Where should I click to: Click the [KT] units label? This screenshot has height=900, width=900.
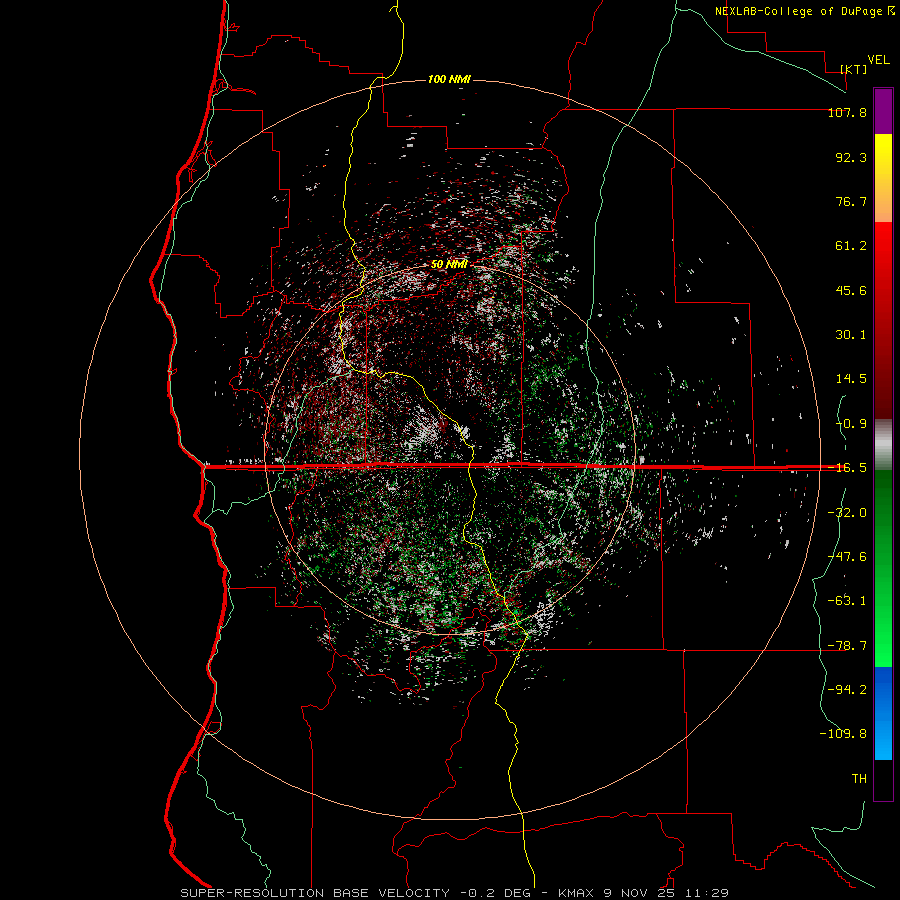coord(854,69)
